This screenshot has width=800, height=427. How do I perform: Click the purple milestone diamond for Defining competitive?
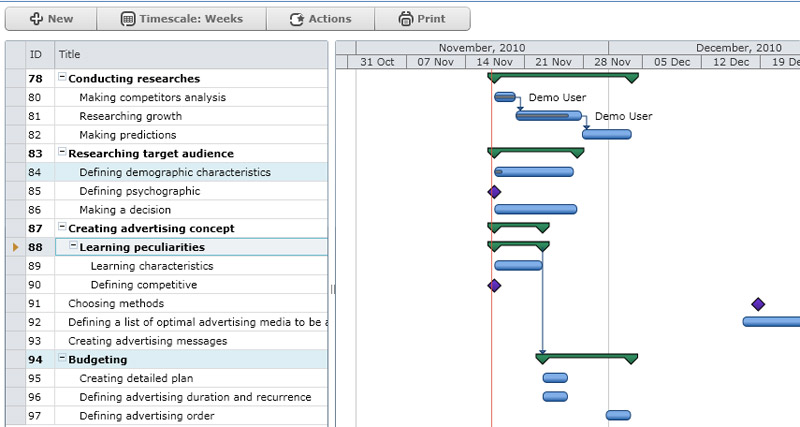493,285
